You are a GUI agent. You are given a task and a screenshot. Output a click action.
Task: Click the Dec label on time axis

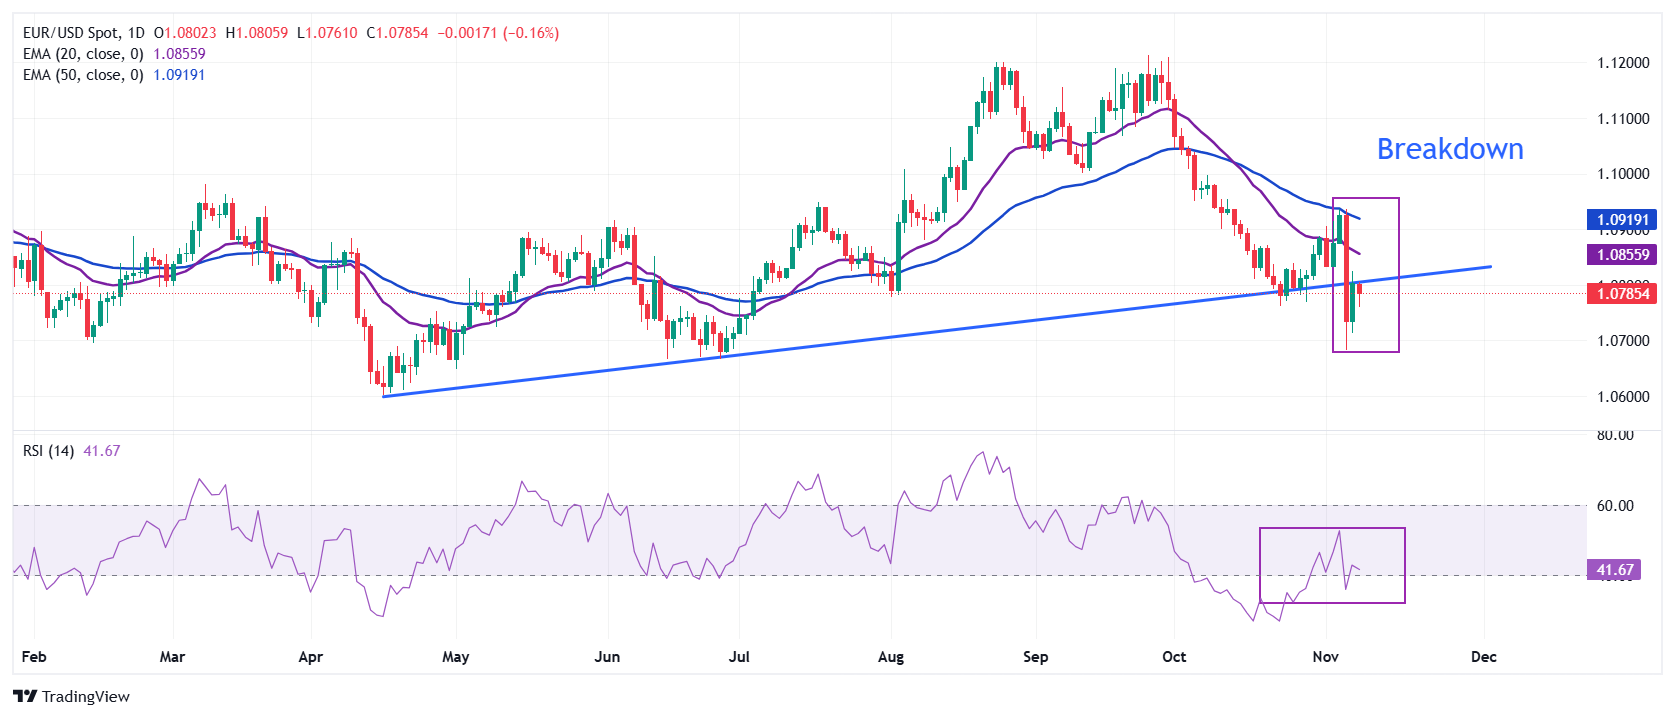coord(1484,657)
